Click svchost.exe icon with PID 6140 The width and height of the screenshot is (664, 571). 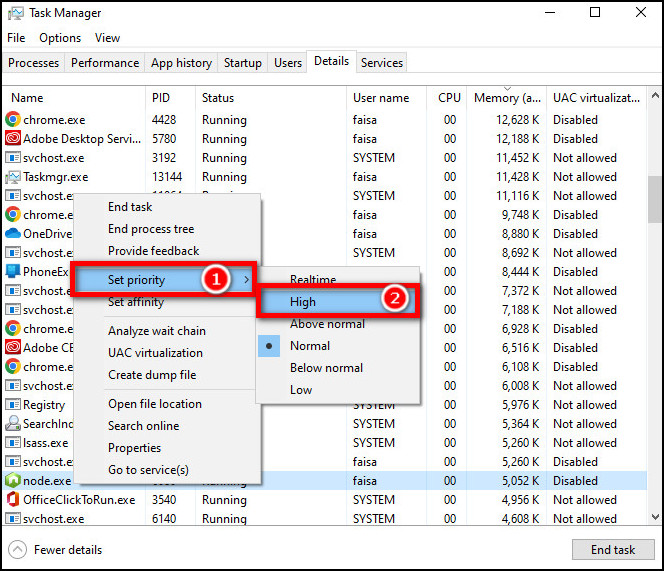coord(13,518)
